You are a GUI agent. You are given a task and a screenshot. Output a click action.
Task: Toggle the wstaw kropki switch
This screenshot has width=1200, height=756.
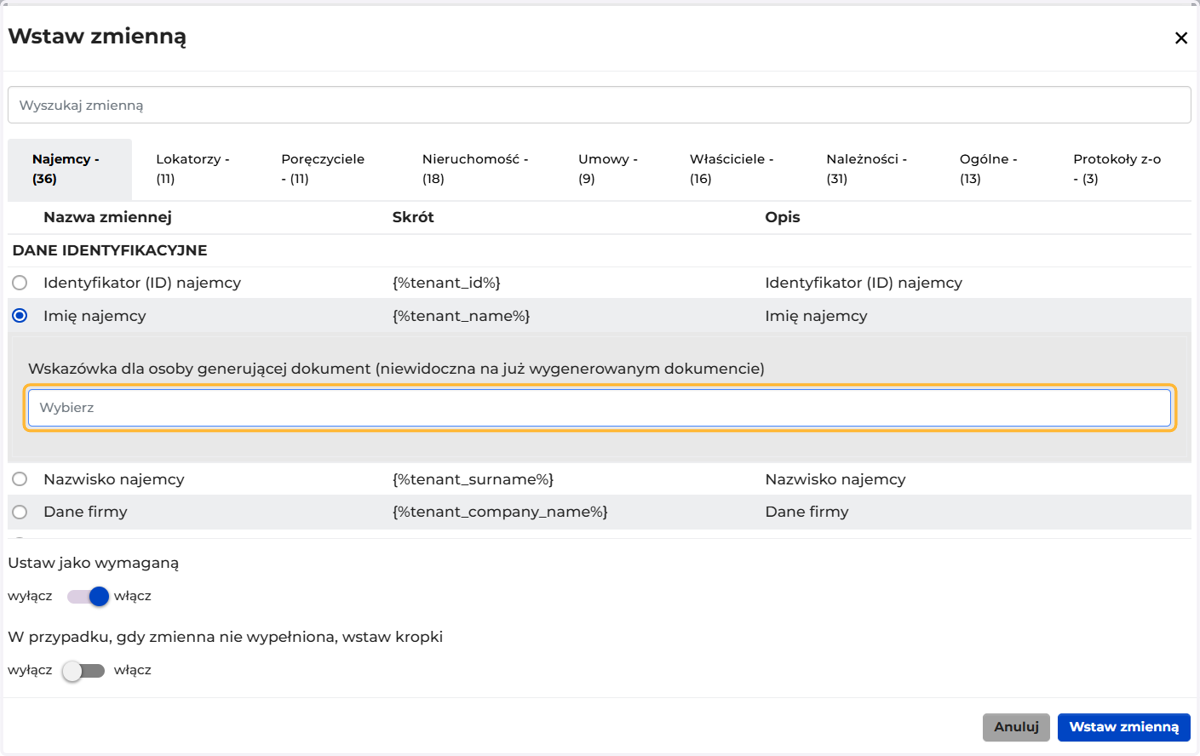(83, 670)
